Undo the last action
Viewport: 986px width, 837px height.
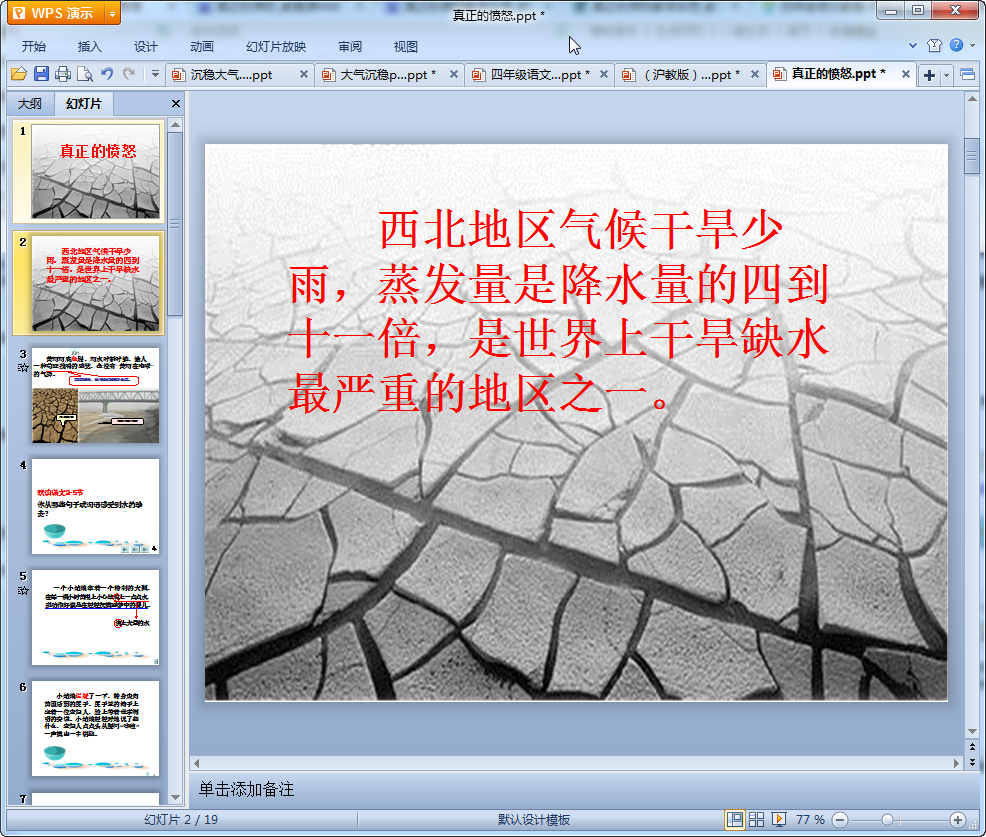[x=107, y=74]
